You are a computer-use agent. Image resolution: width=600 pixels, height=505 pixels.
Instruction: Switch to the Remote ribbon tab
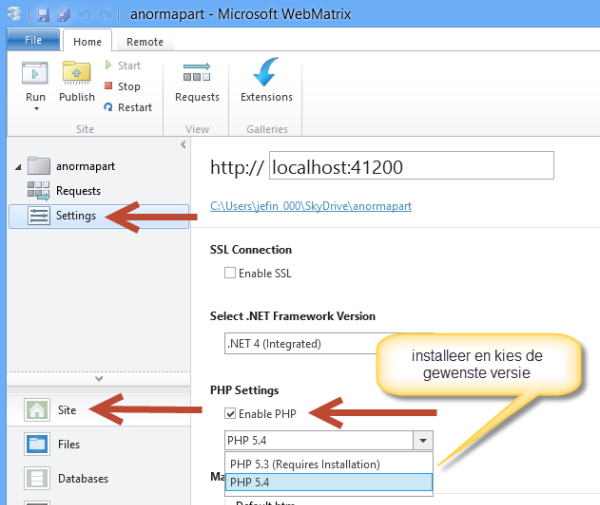(x=145, y=42)
